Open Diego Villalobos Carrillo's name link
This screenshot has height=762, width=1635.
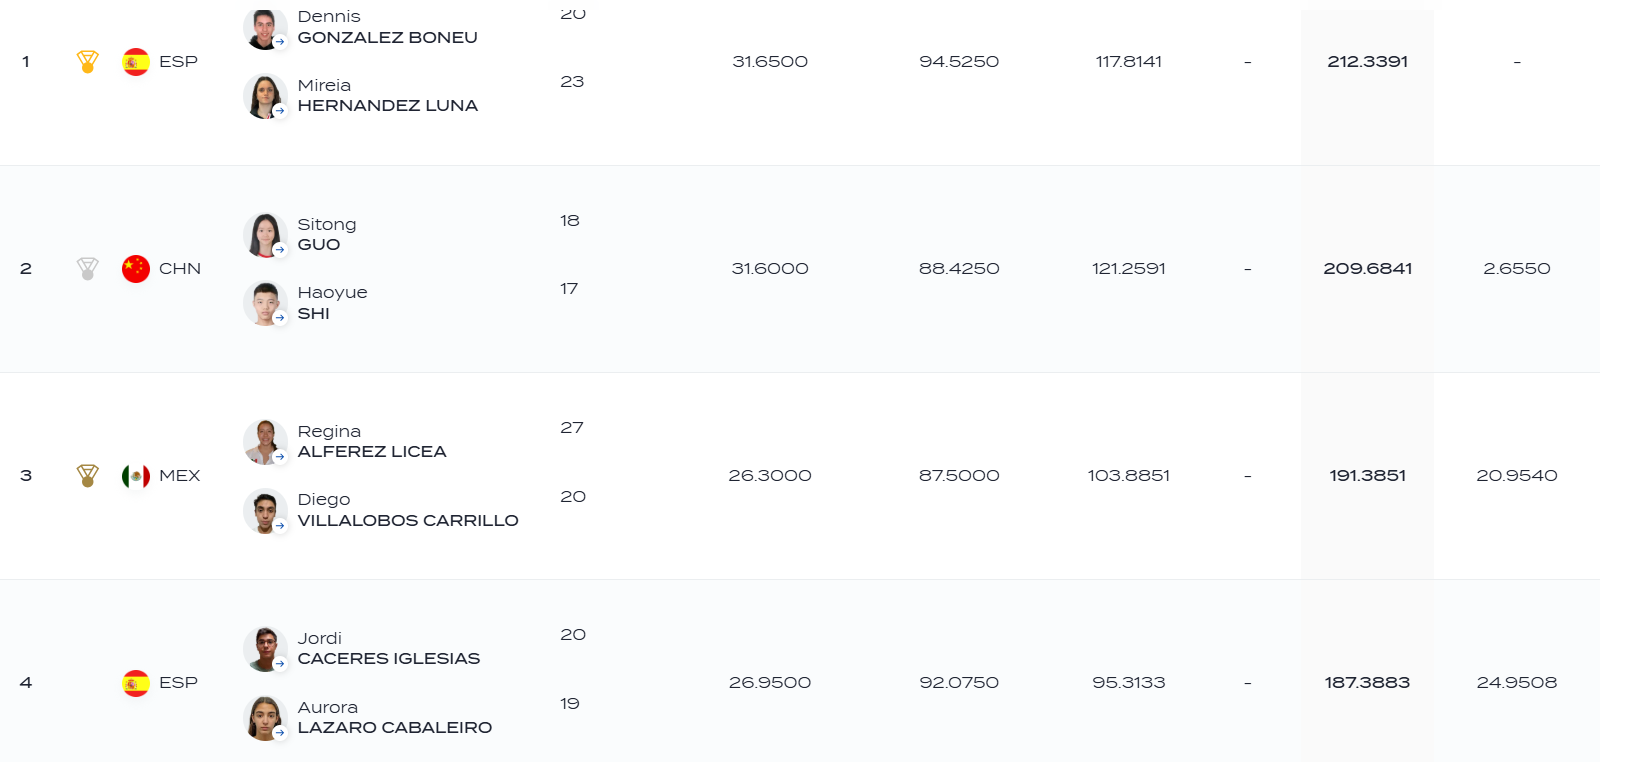tap(408, 510)
